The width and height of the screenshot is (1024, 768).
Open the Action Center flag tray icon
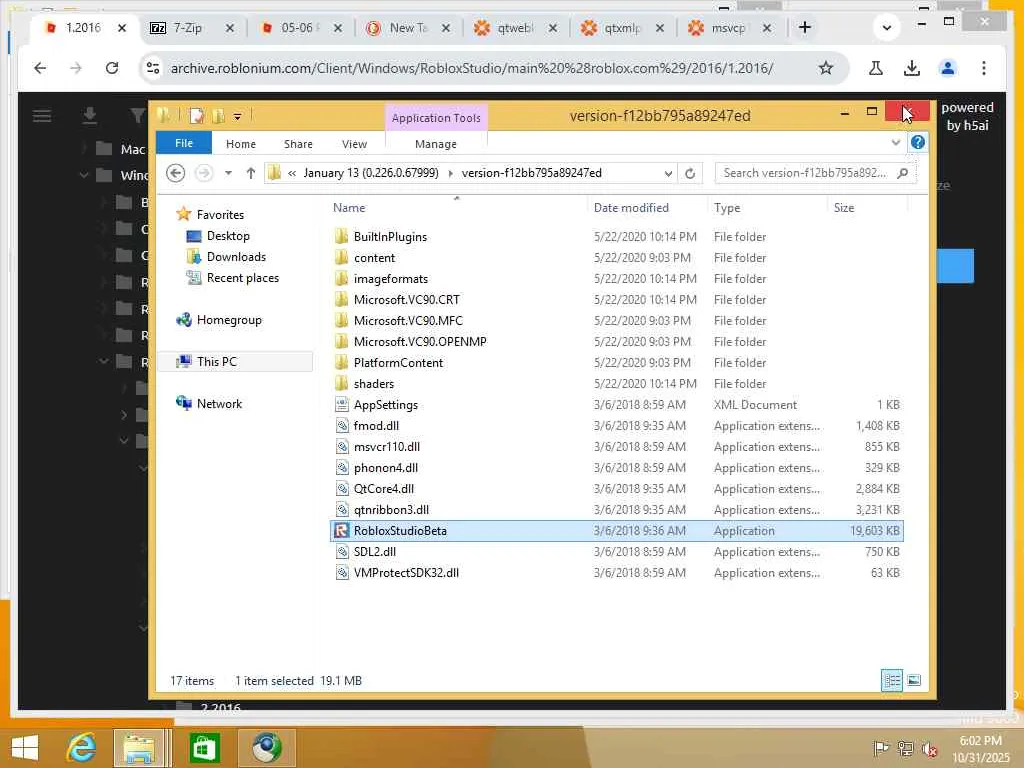click(x=881, y=748)
